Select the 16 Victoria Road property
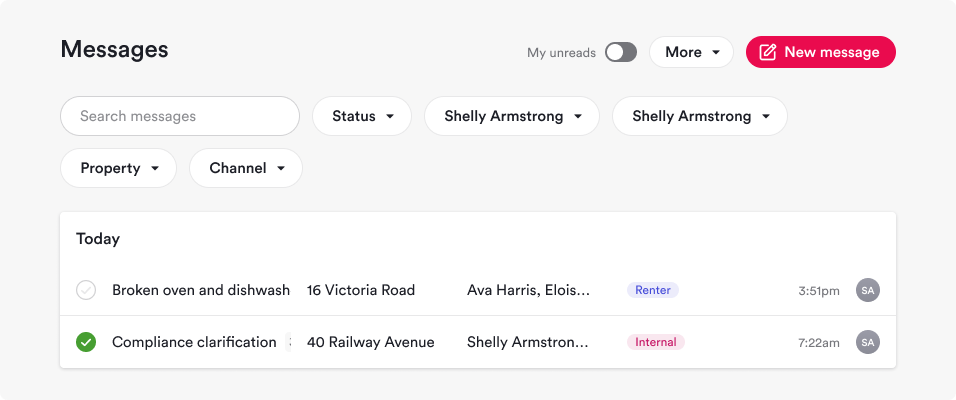This screenshot has height=400, width=956. coord(360,290)
